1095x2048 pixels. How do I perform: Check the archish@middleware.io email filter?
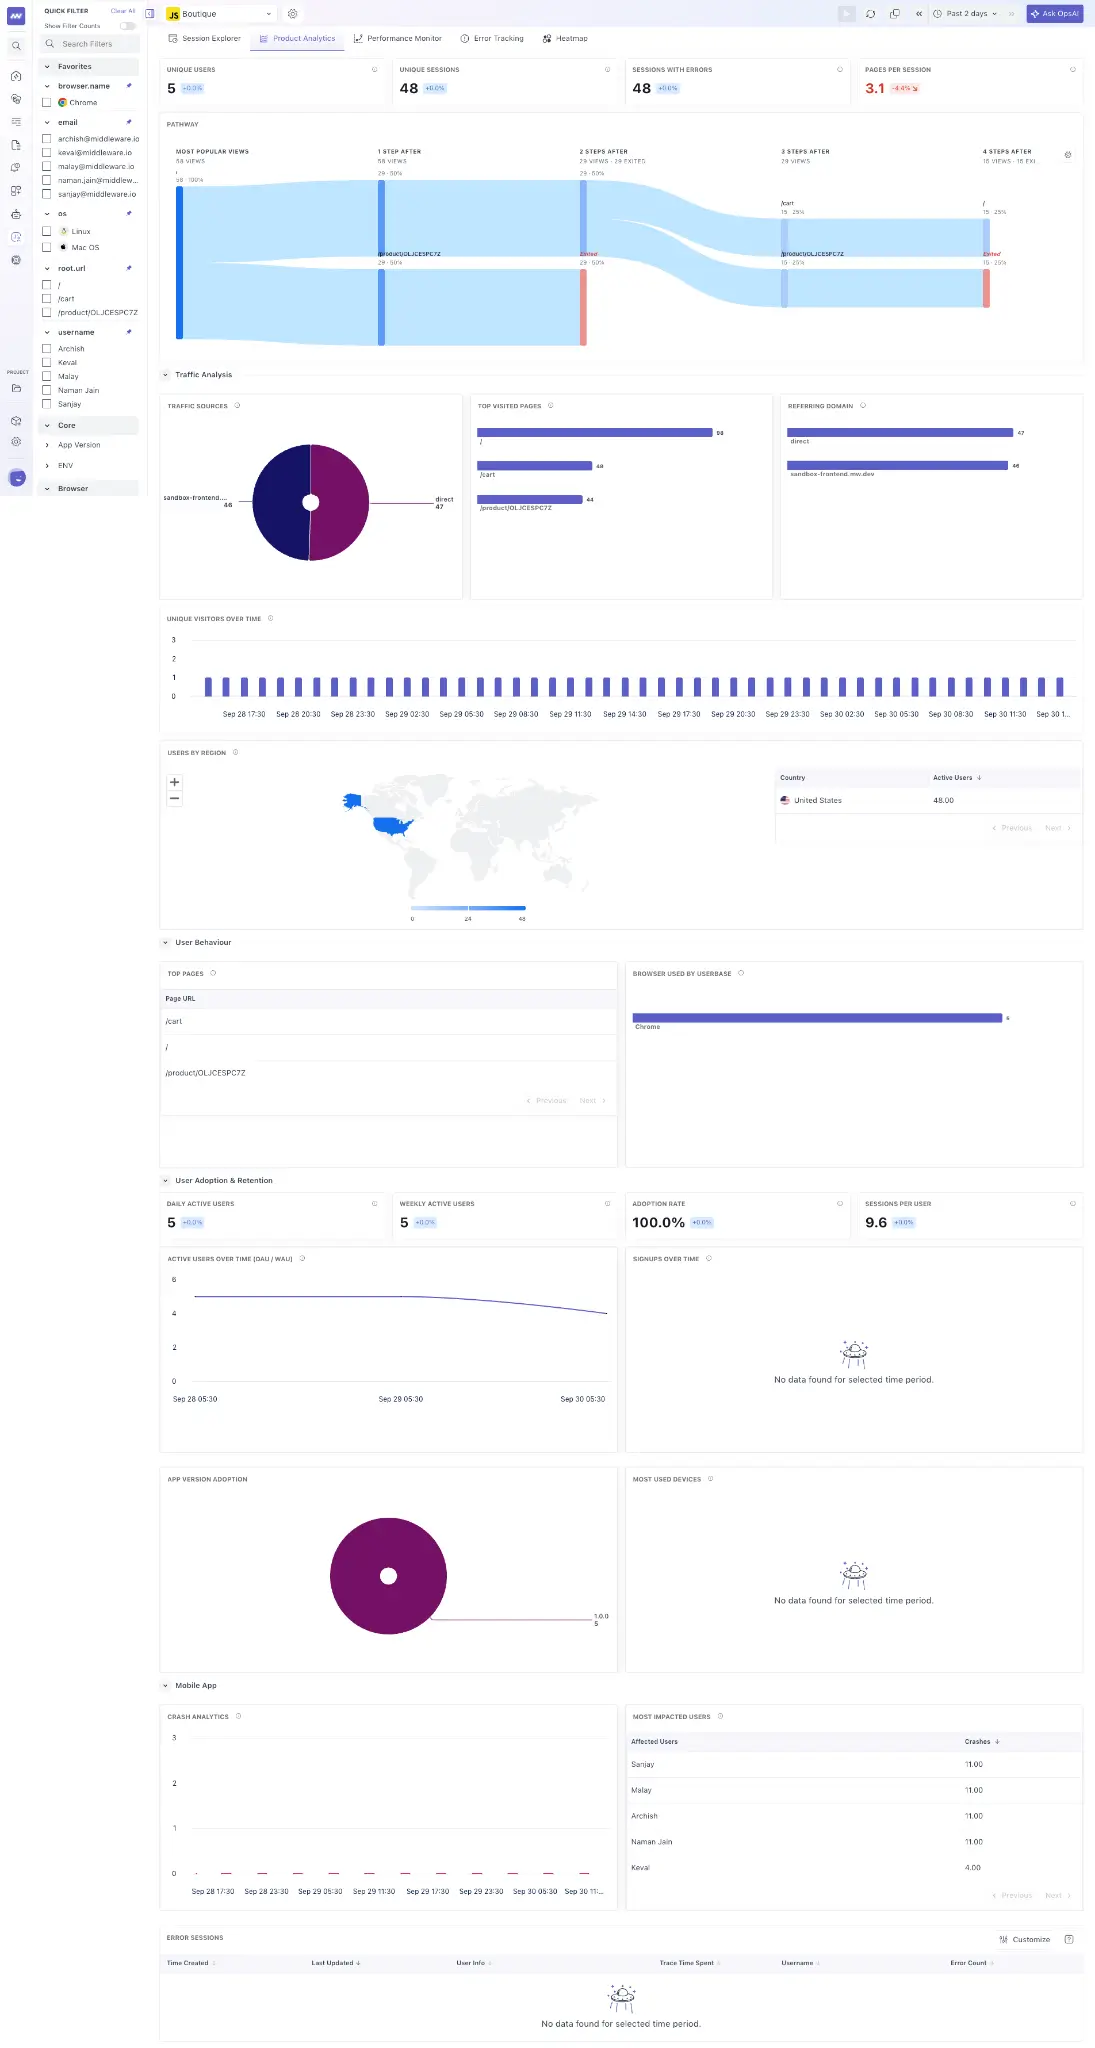(x=46, y=139)
